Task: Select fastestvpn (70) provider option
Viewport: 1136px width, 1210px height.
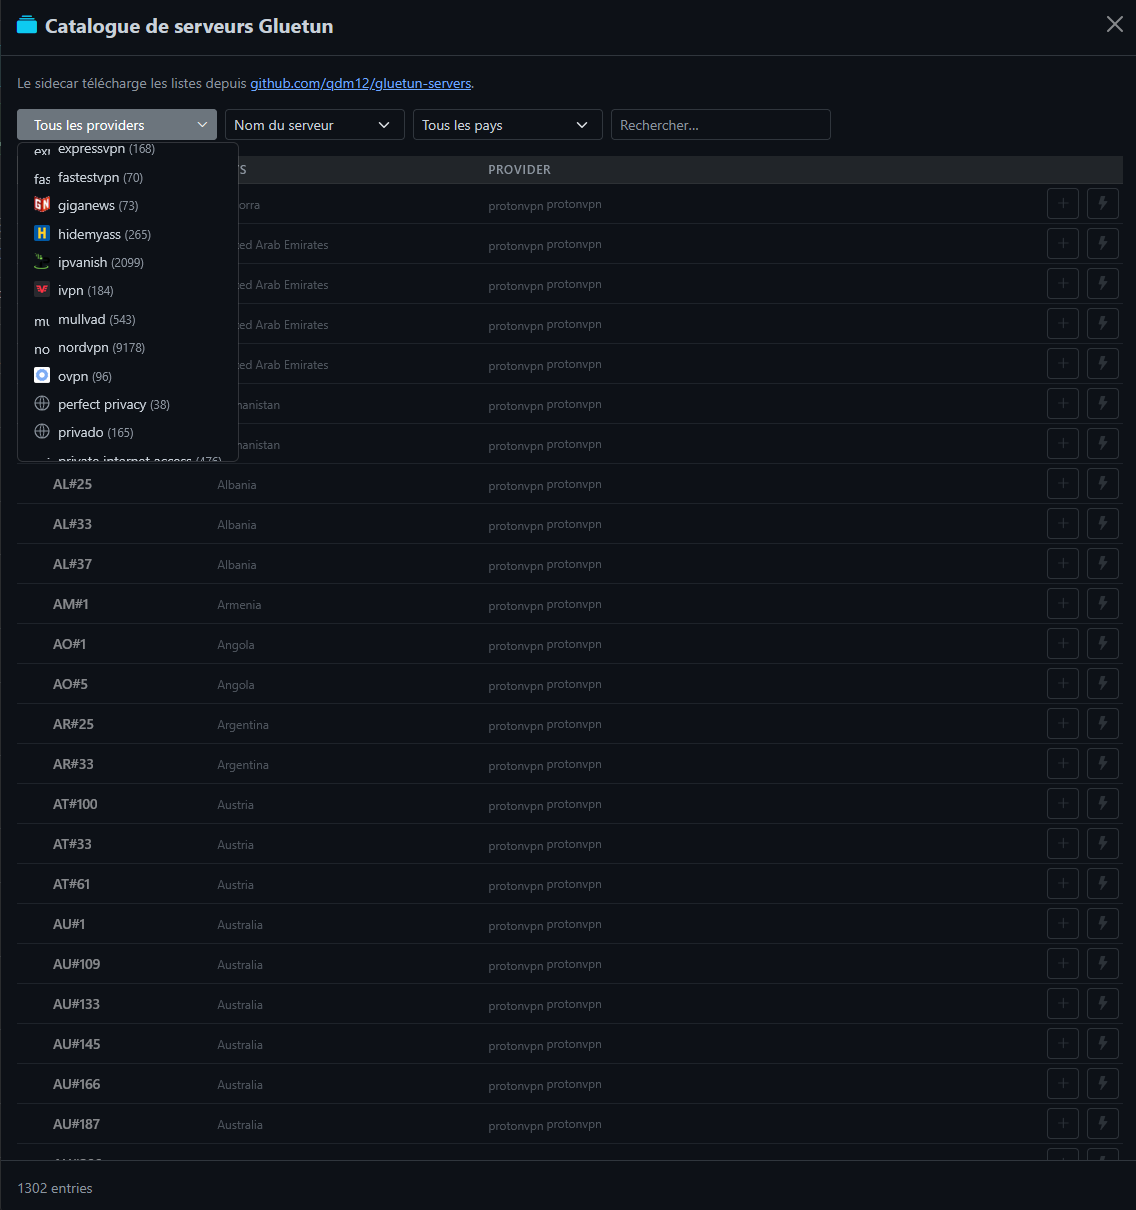Action: point(128,177)
